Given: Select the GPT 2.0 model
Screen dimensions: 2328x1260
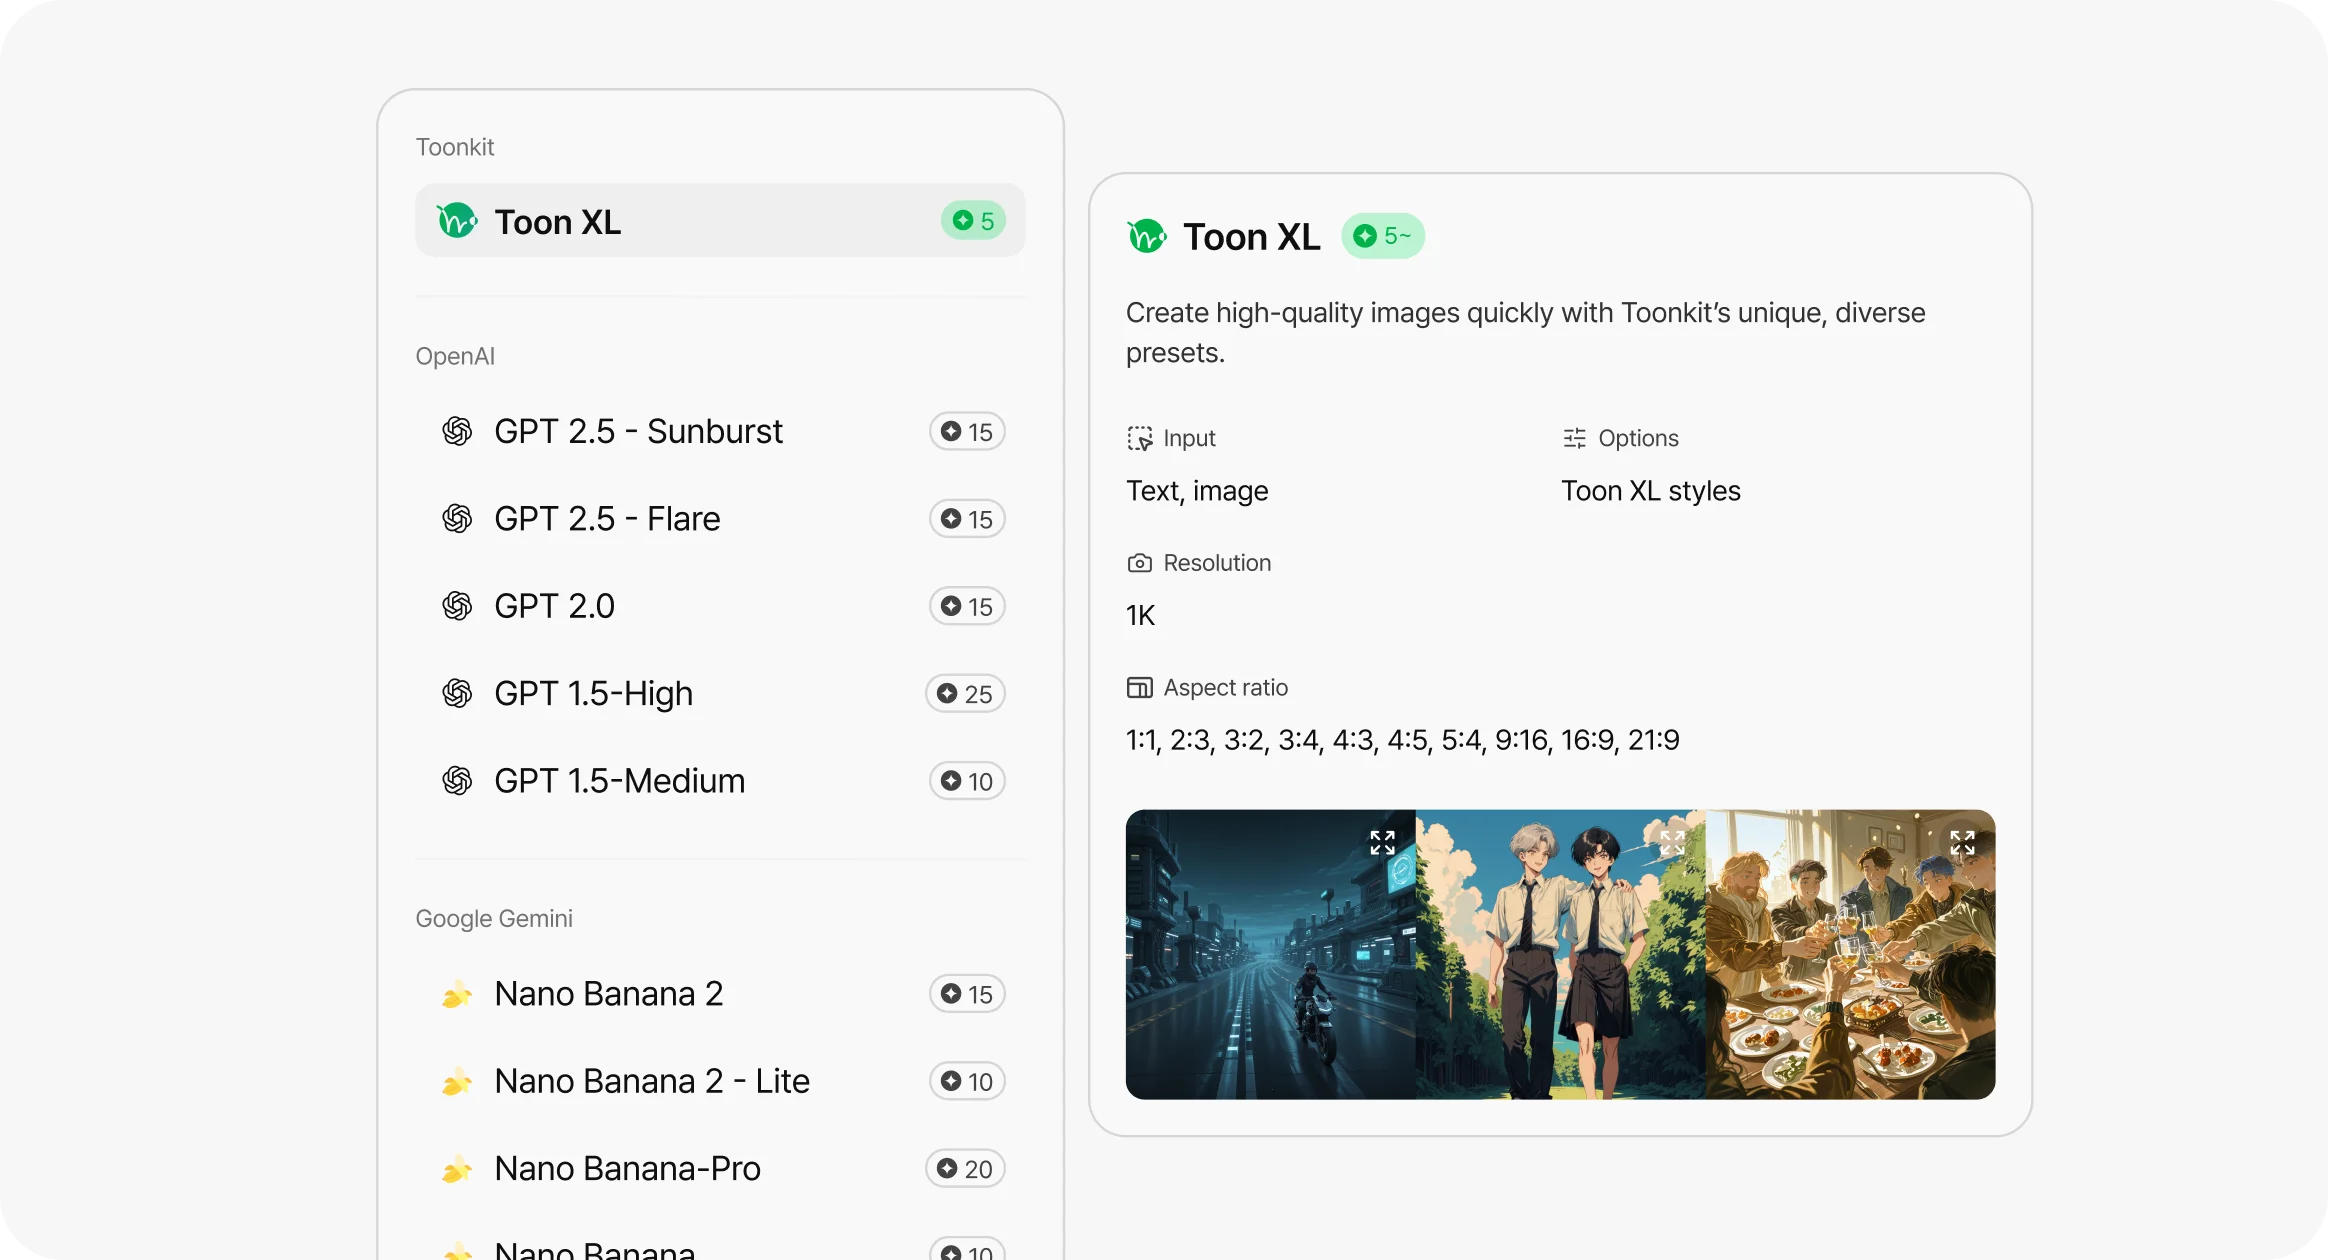Looking at the screenshot, I should 720,606.
